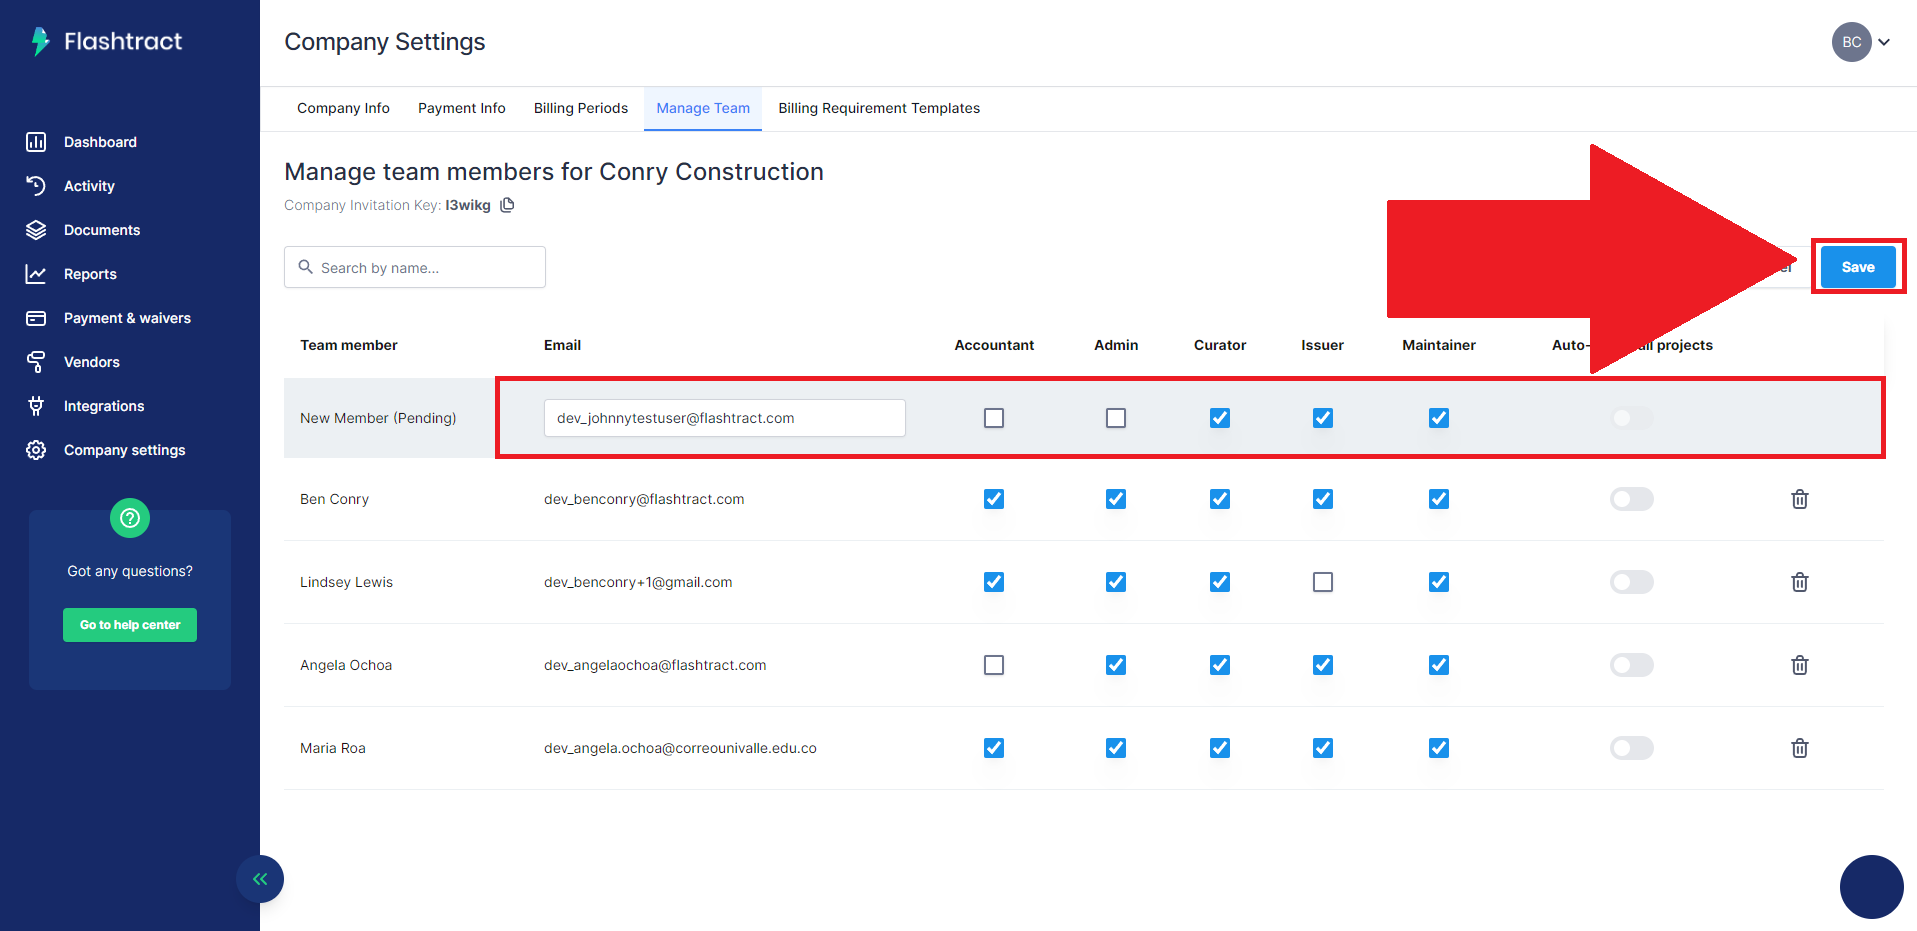Click the new member email input

725,418
